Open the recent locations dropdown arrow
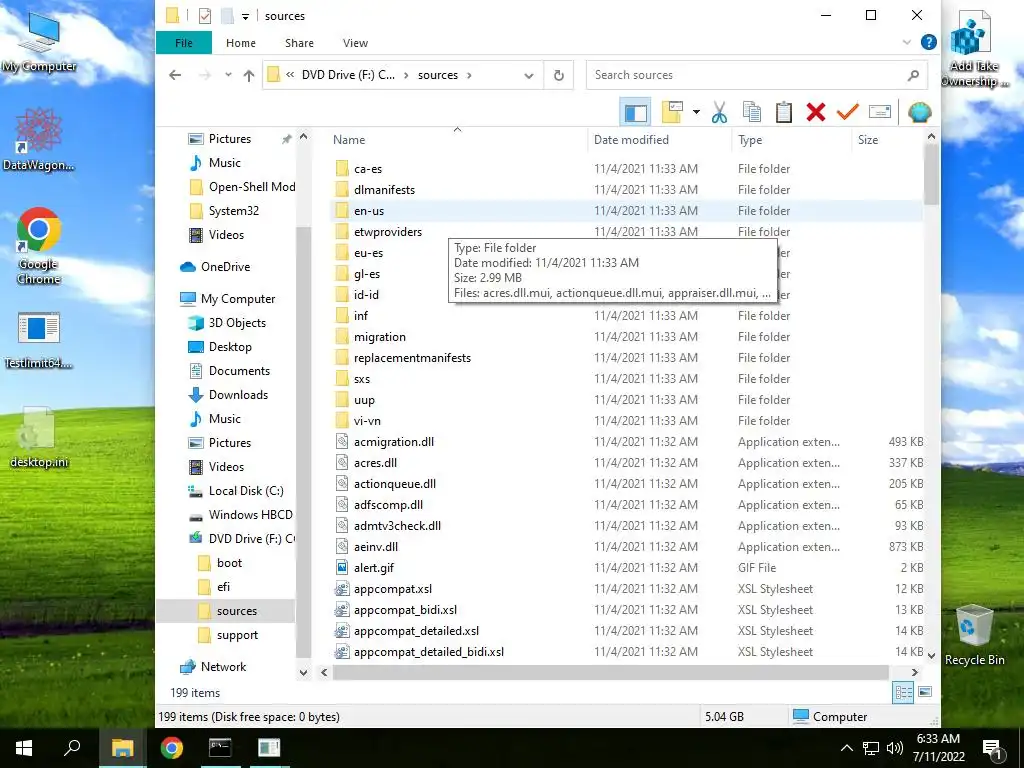The width and height of the screenshot is (1024, 768). (228, 75)
